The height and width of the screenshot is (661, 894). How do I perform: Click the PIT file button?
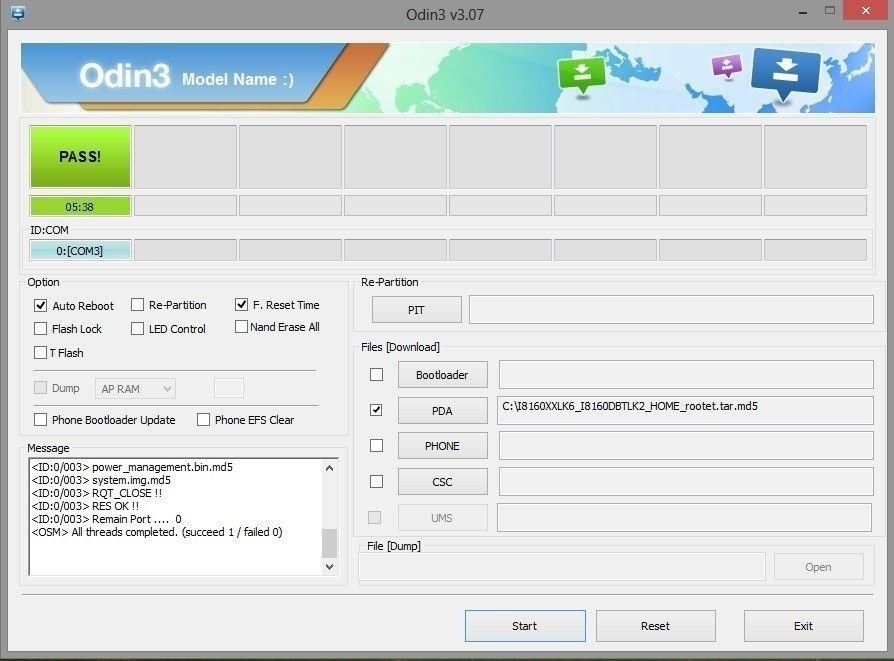pyautogui.click(x=417, y=310)
